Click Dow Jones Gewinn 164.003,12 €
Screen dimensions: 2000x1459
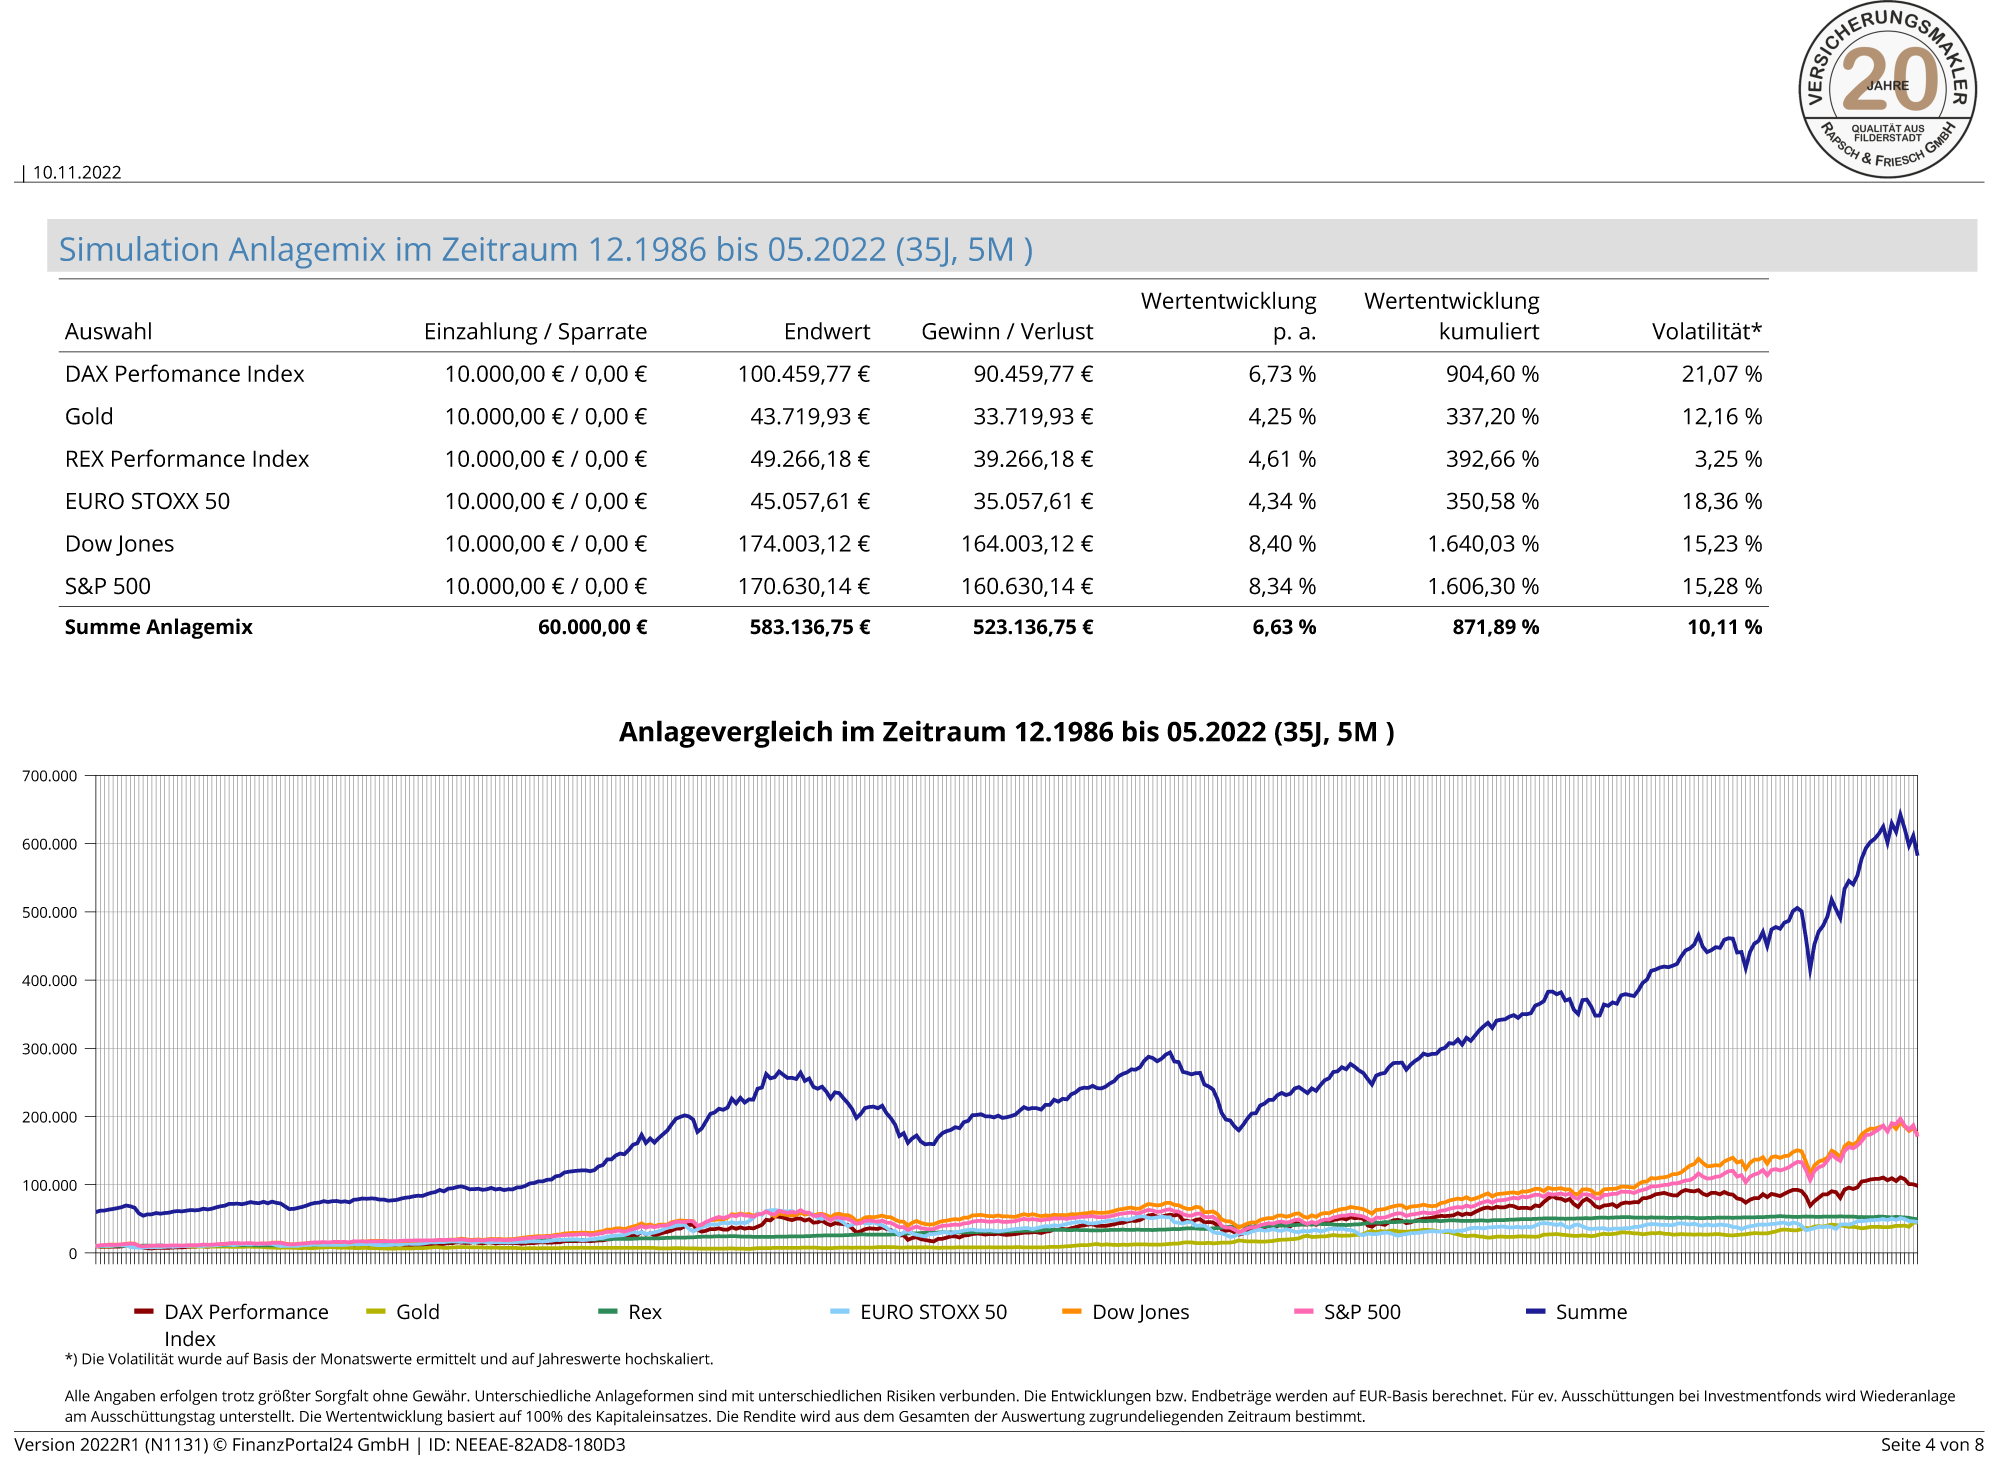1027,544
